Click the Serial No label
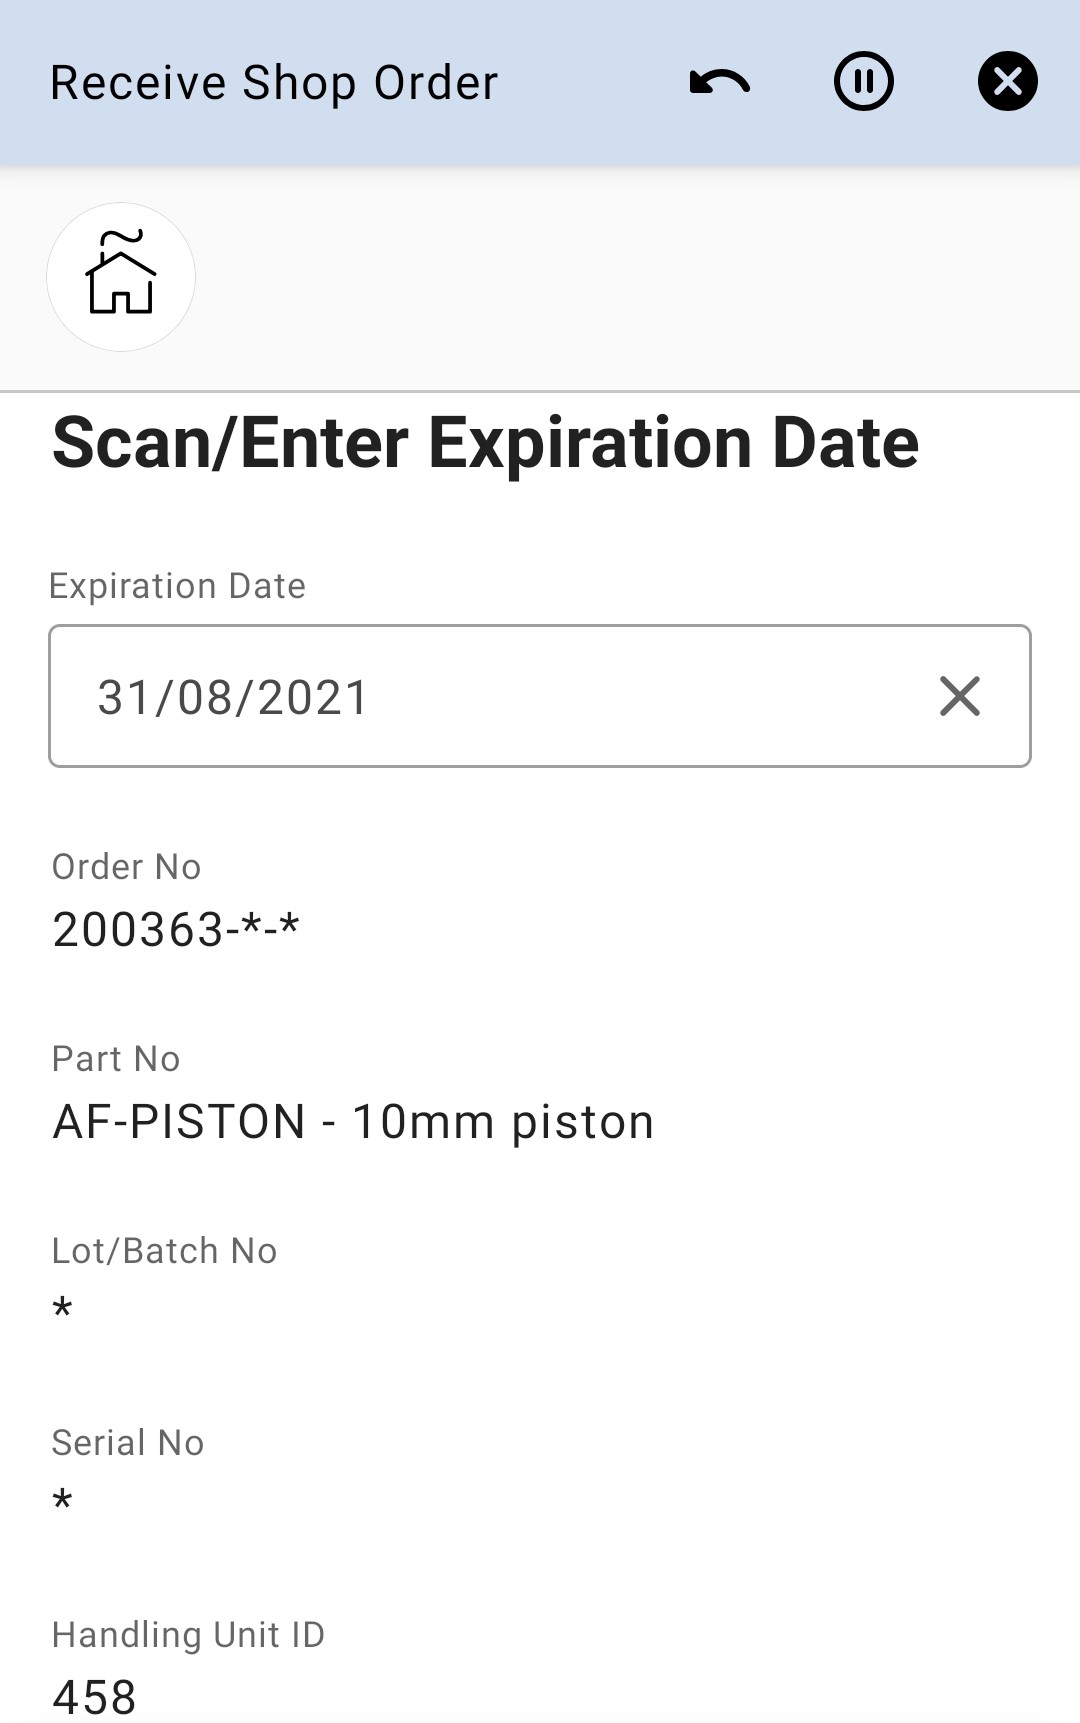This screenshot has height=1723, width=1080. click(x=128, y=1443)
